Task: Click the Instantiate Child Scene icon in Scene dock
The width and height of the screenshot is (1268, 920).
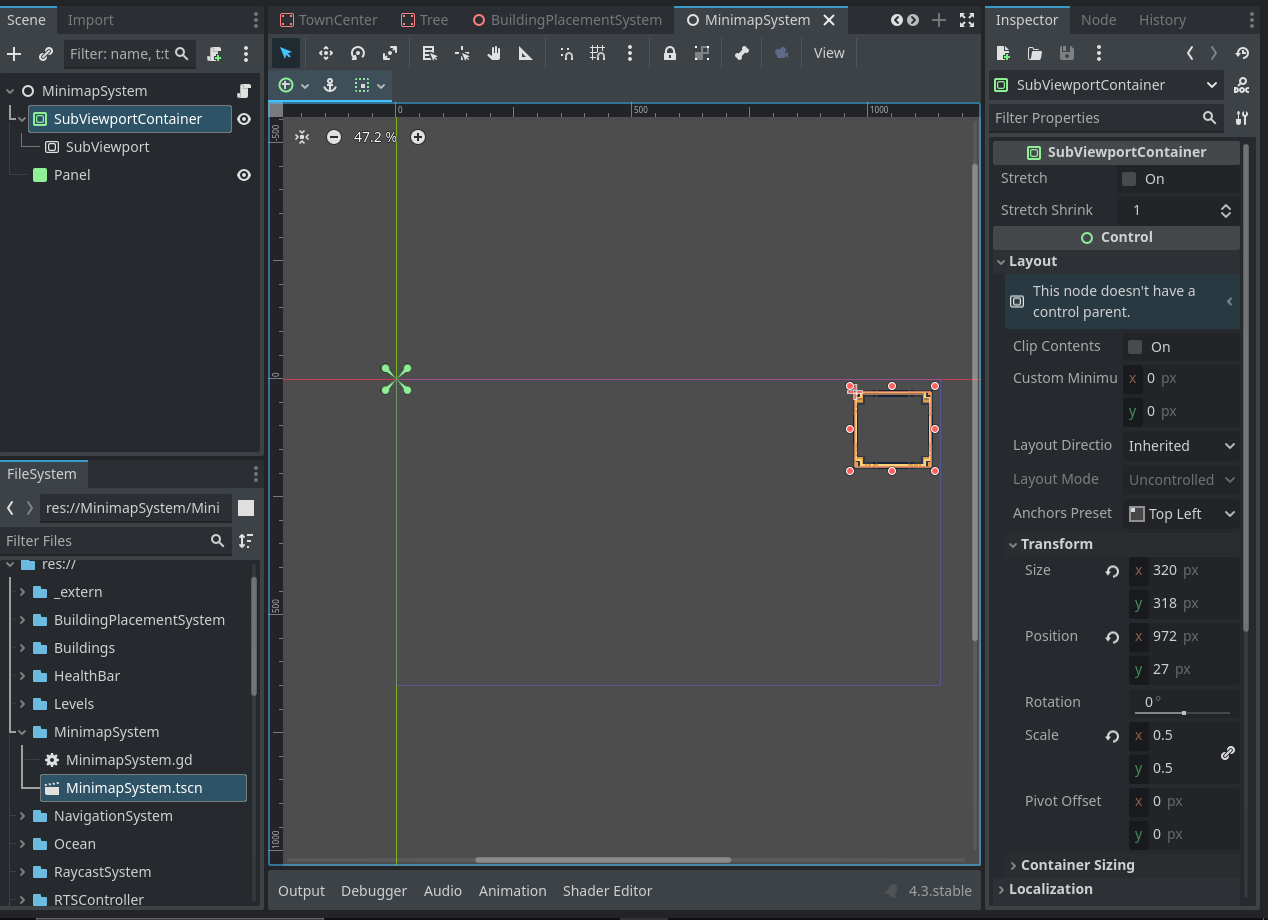Action: pos(45,54)
